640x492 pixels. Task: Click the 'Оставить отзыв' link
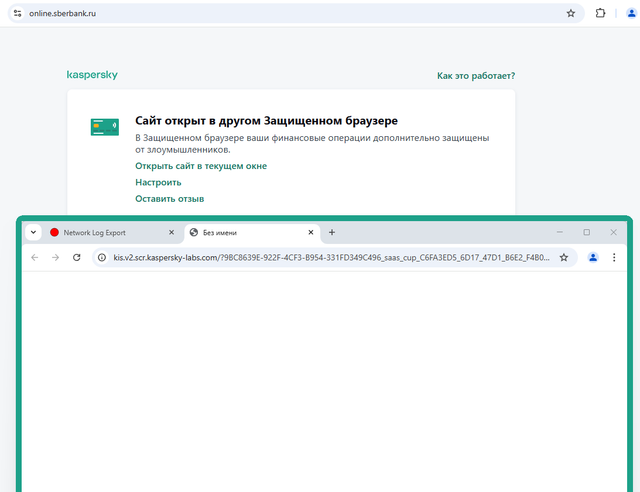169,198
